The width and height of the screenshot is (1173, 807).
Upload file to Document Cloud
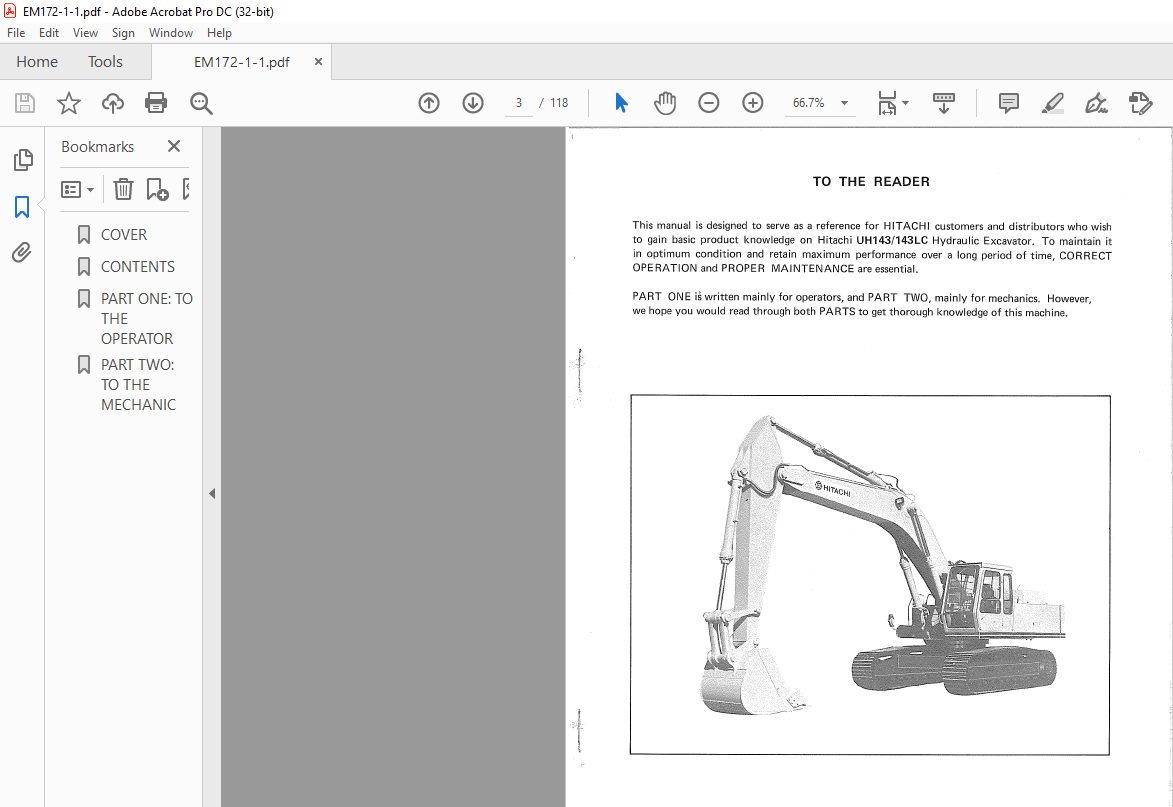point(113,102)
